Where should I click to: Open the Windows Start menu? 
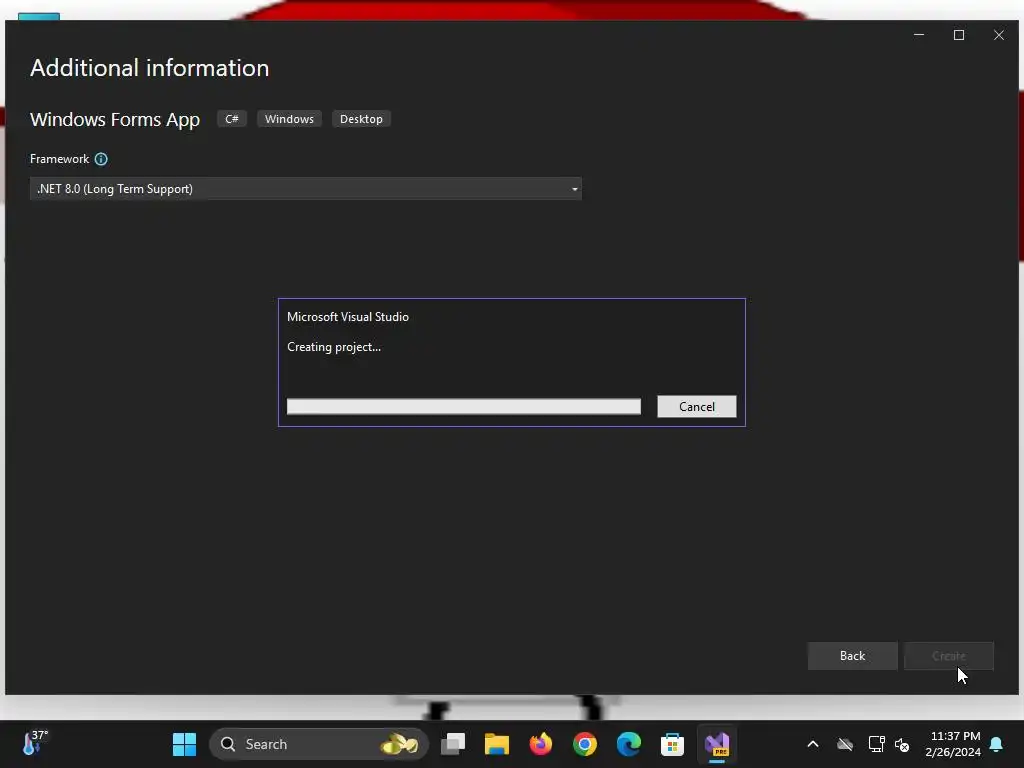pos(184,744)
